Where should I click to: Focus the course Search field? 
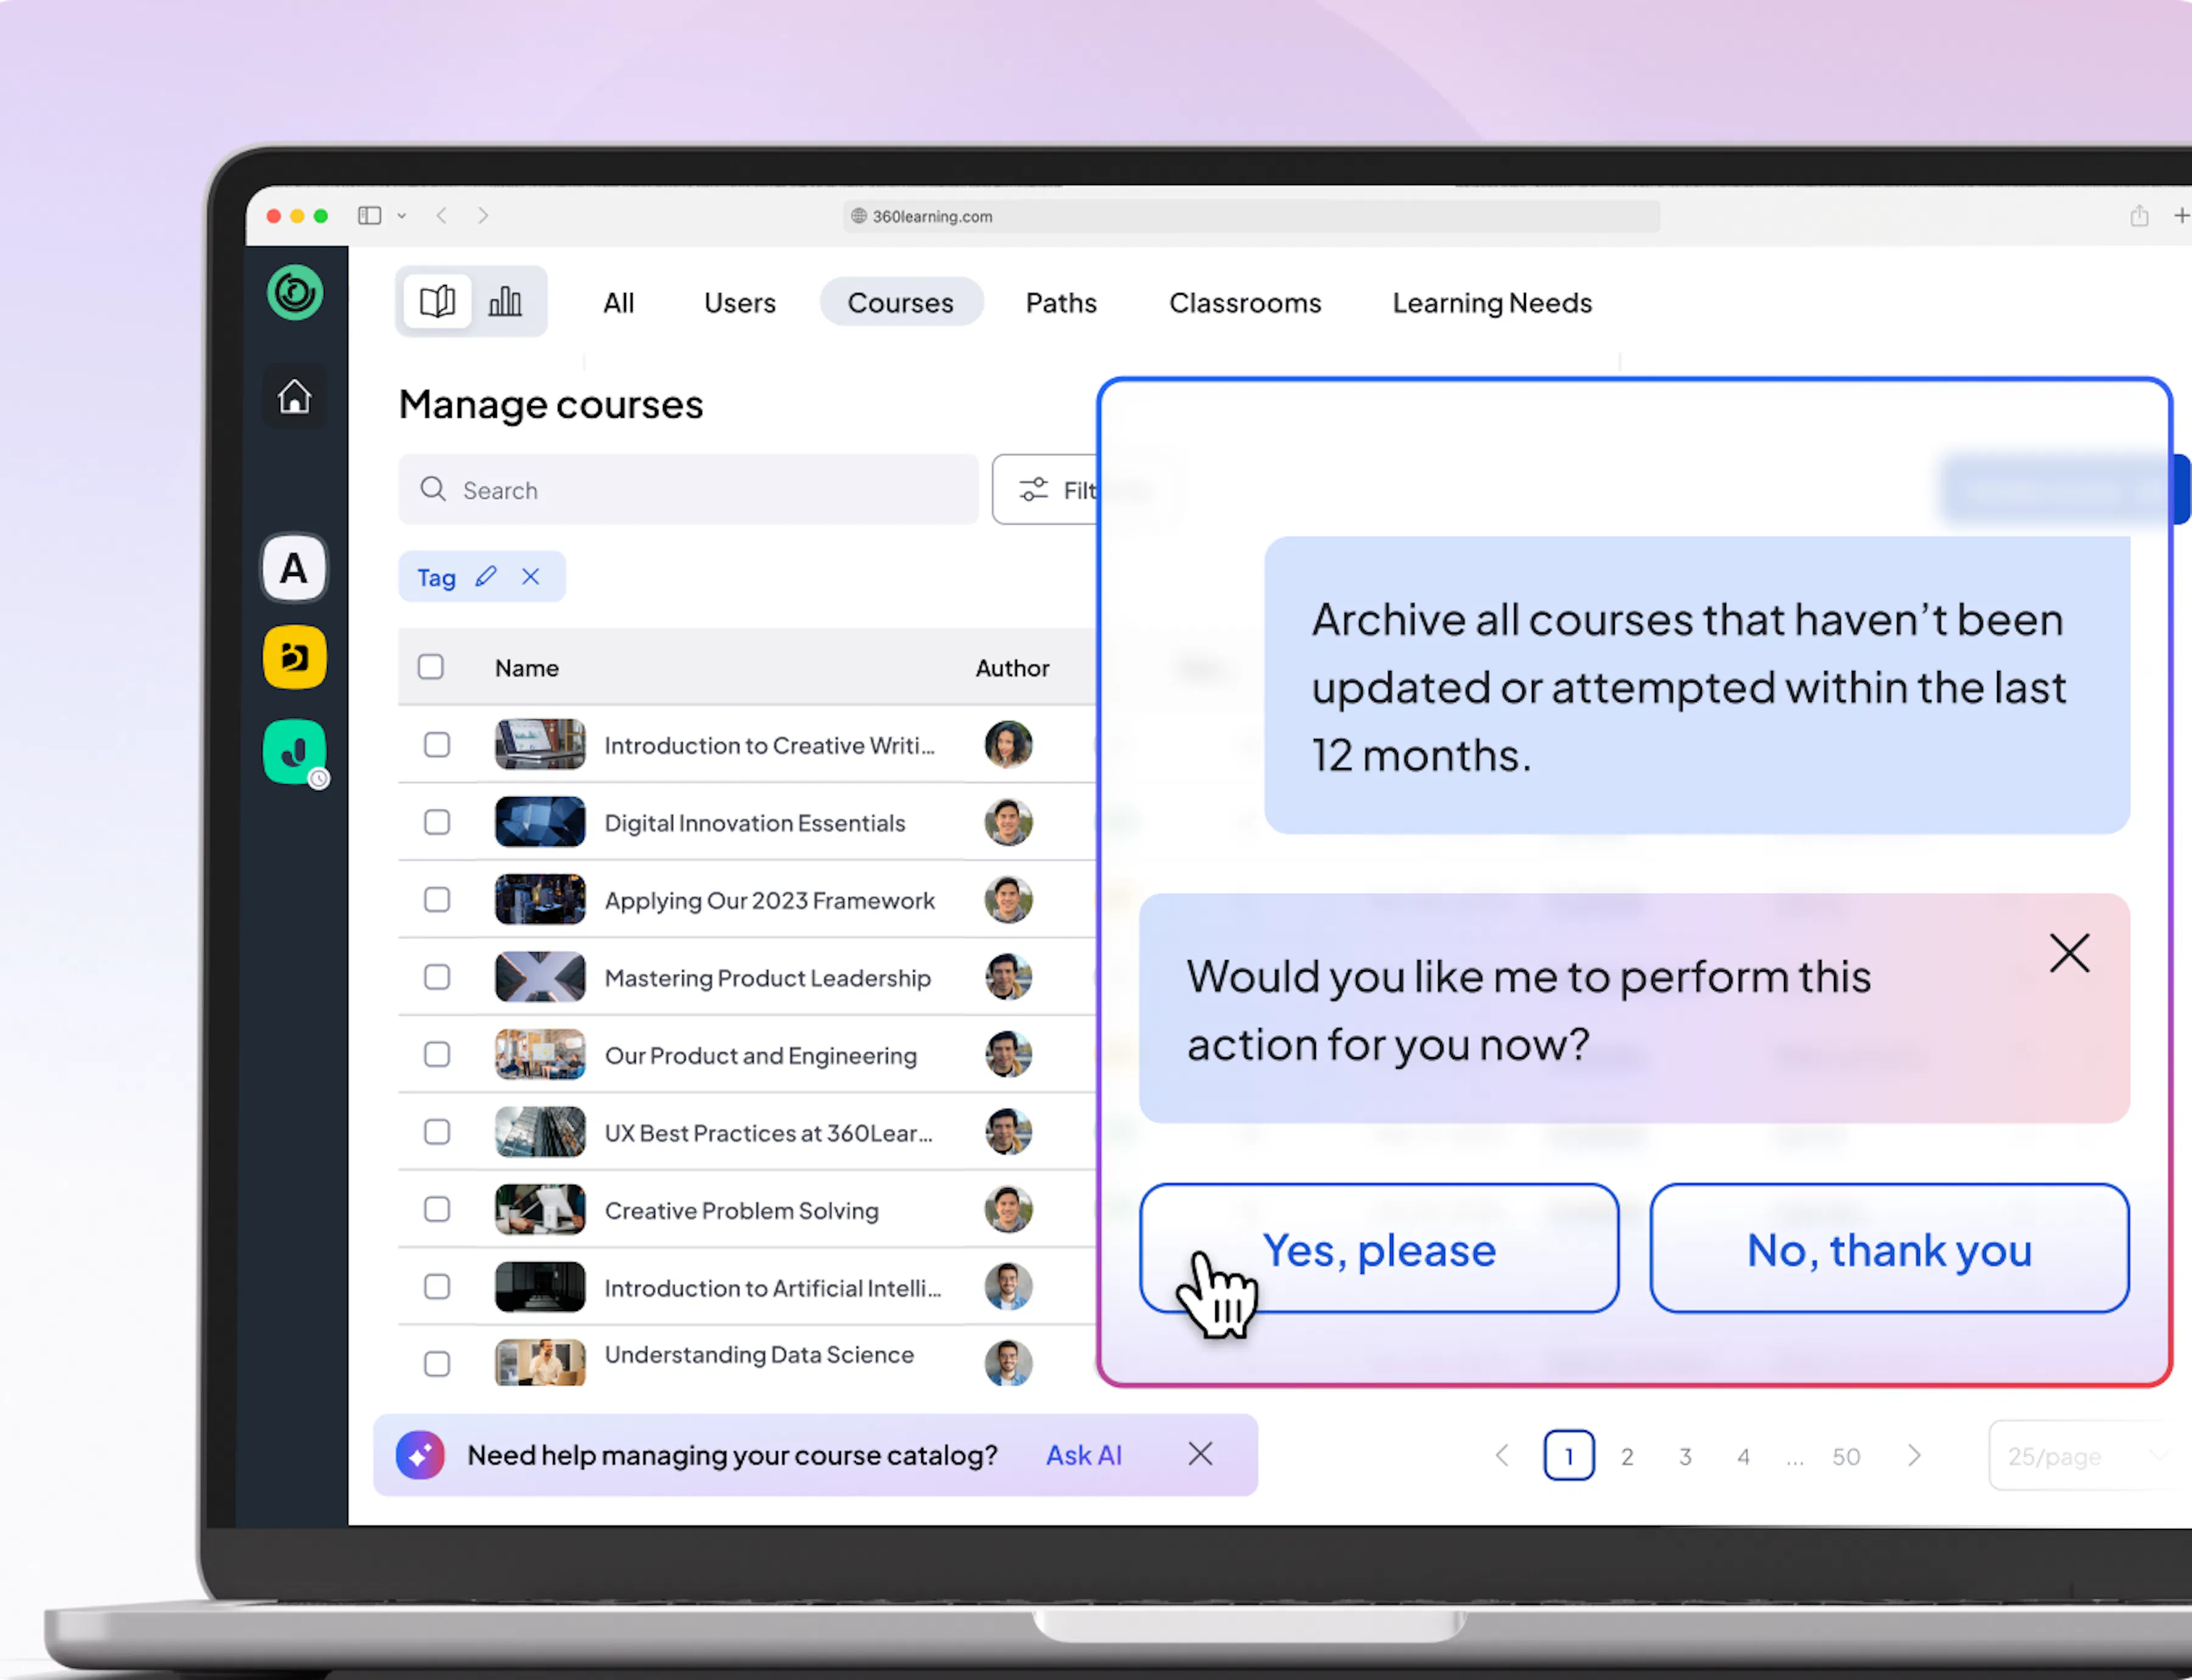tap(688, 490)
